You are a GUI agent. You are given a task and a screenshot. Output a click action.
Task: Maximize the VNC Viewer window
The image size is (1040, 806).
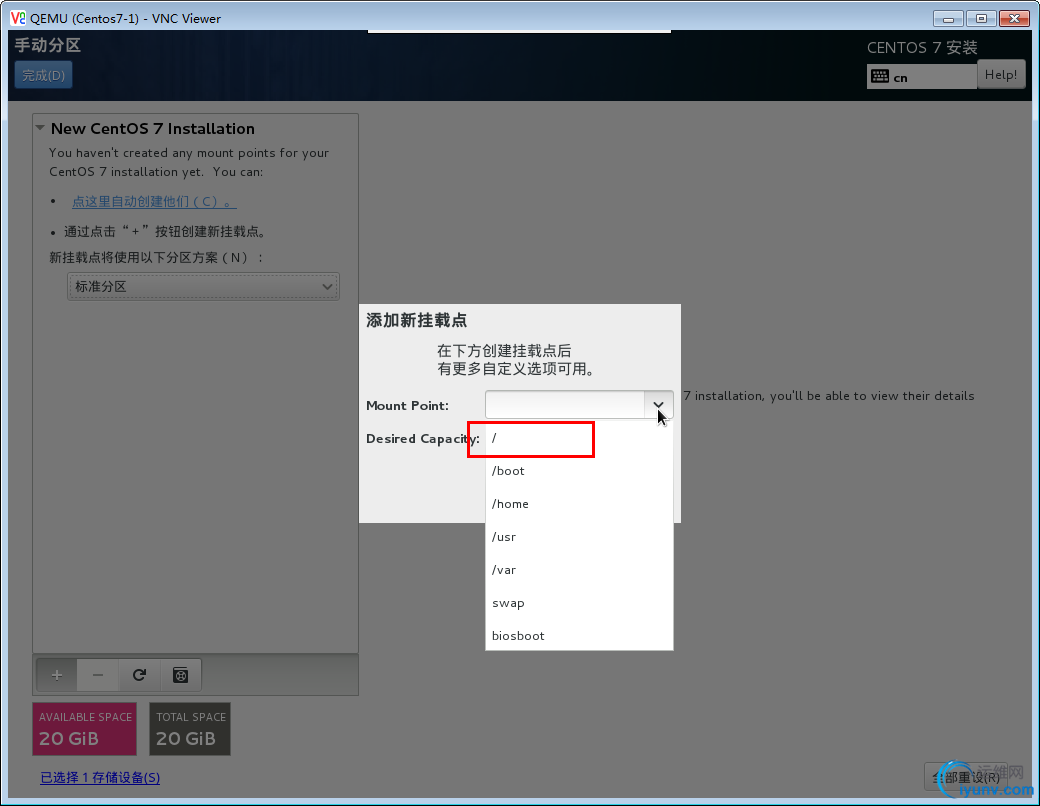point(981,19)
